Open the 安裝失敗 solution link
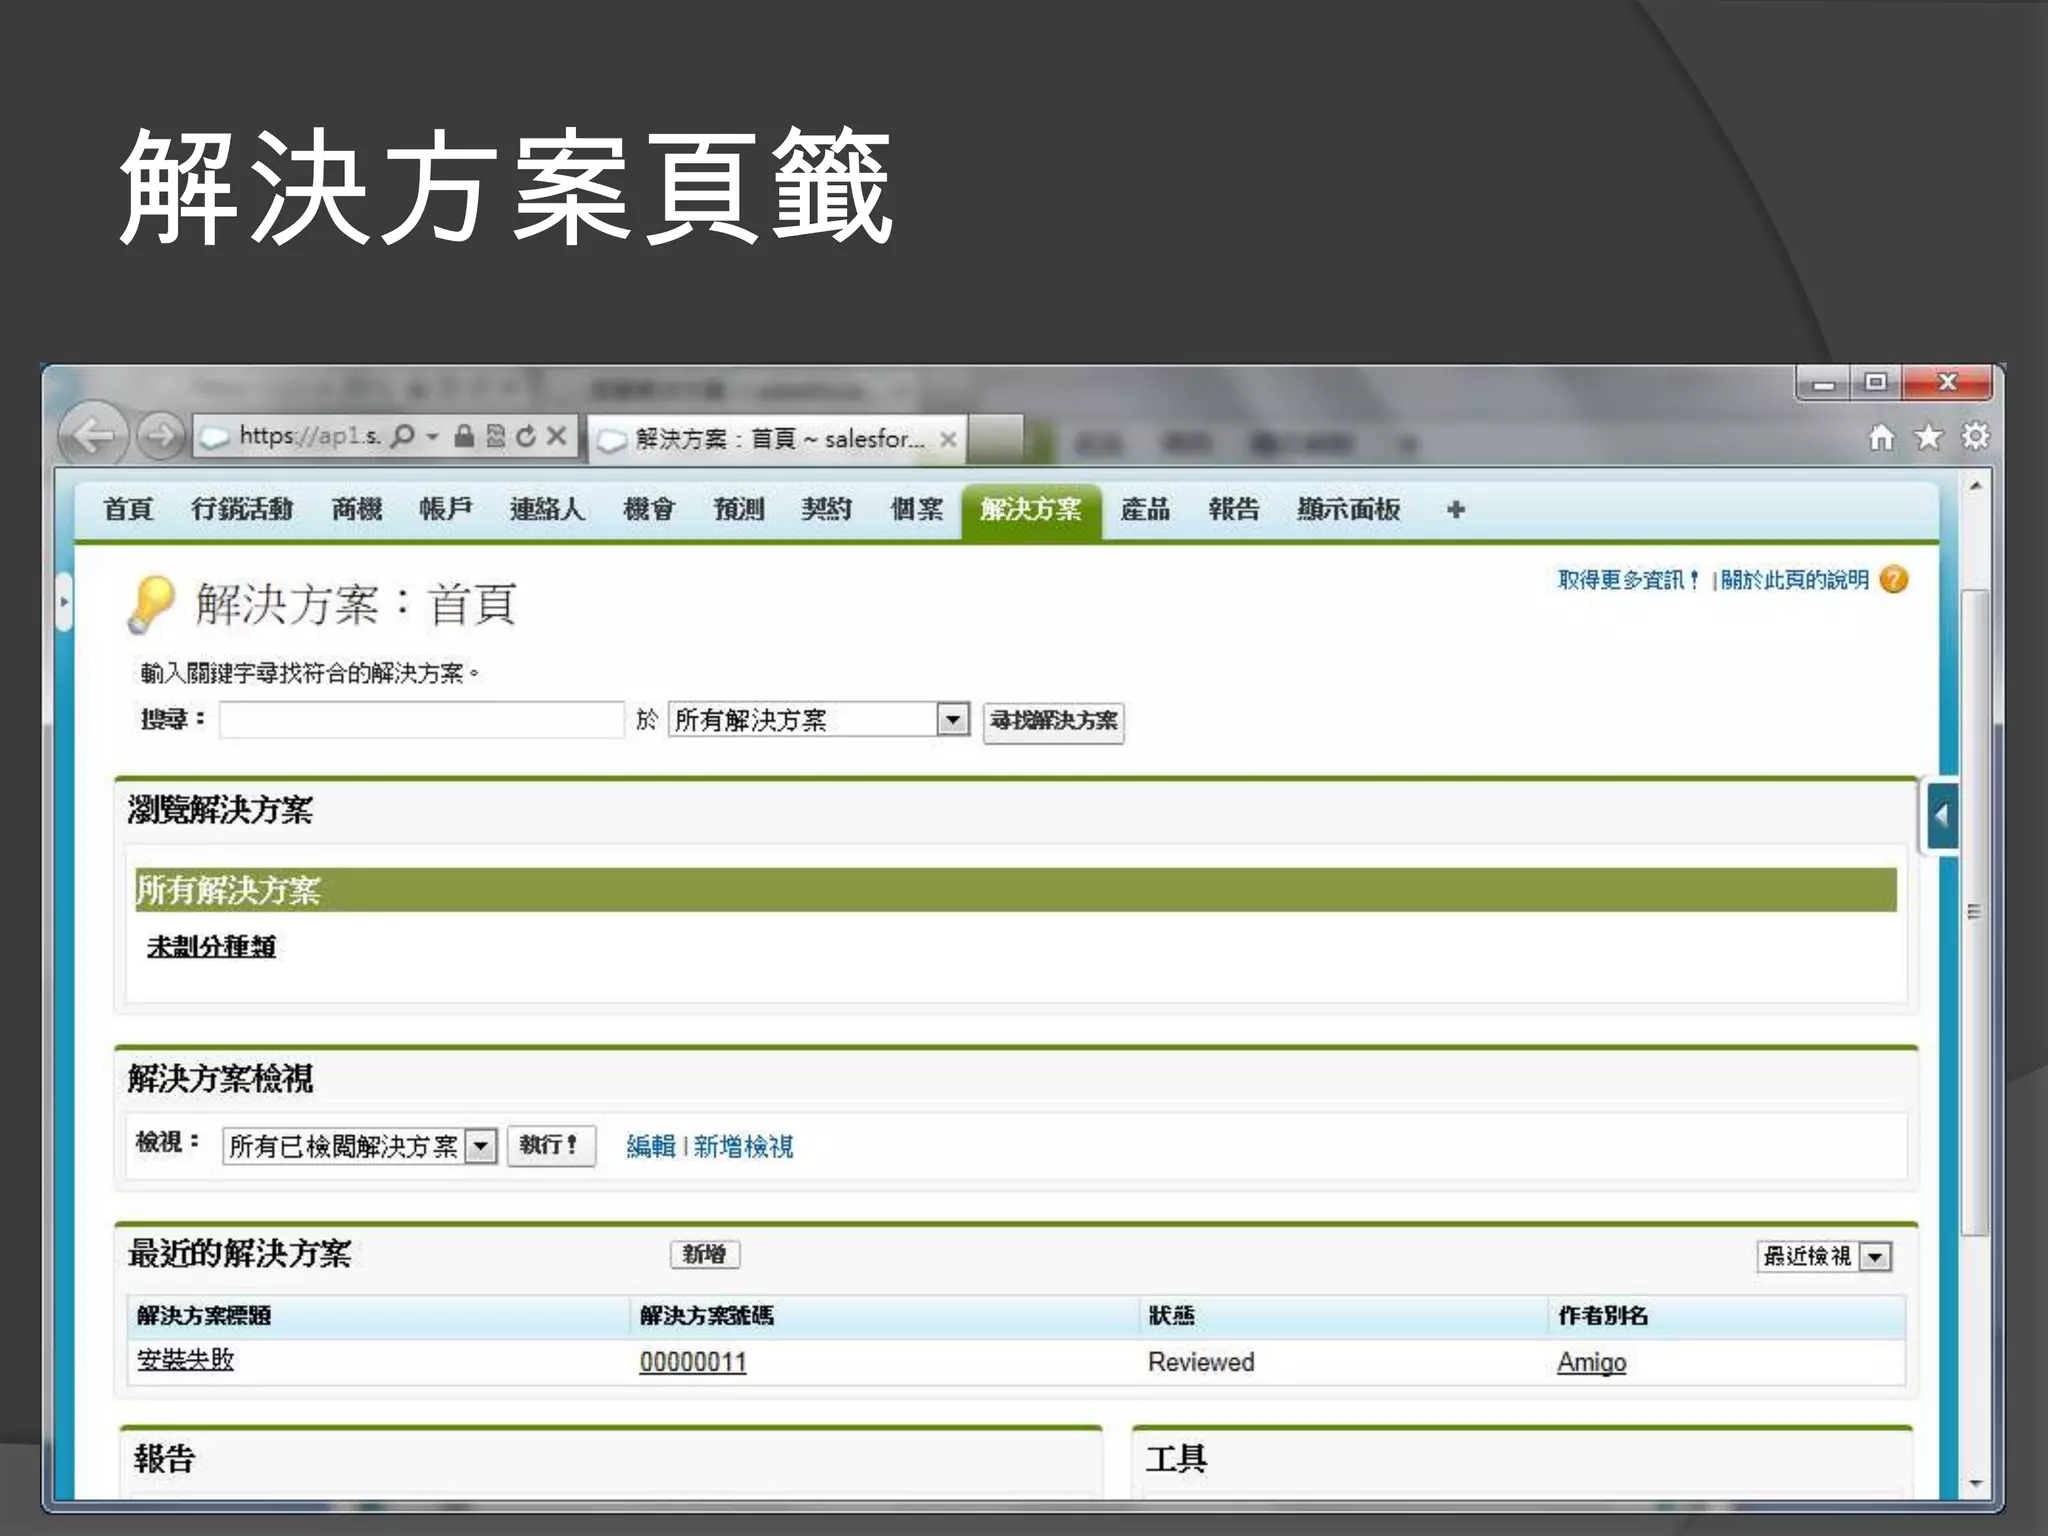 [x=185, y=1361]
